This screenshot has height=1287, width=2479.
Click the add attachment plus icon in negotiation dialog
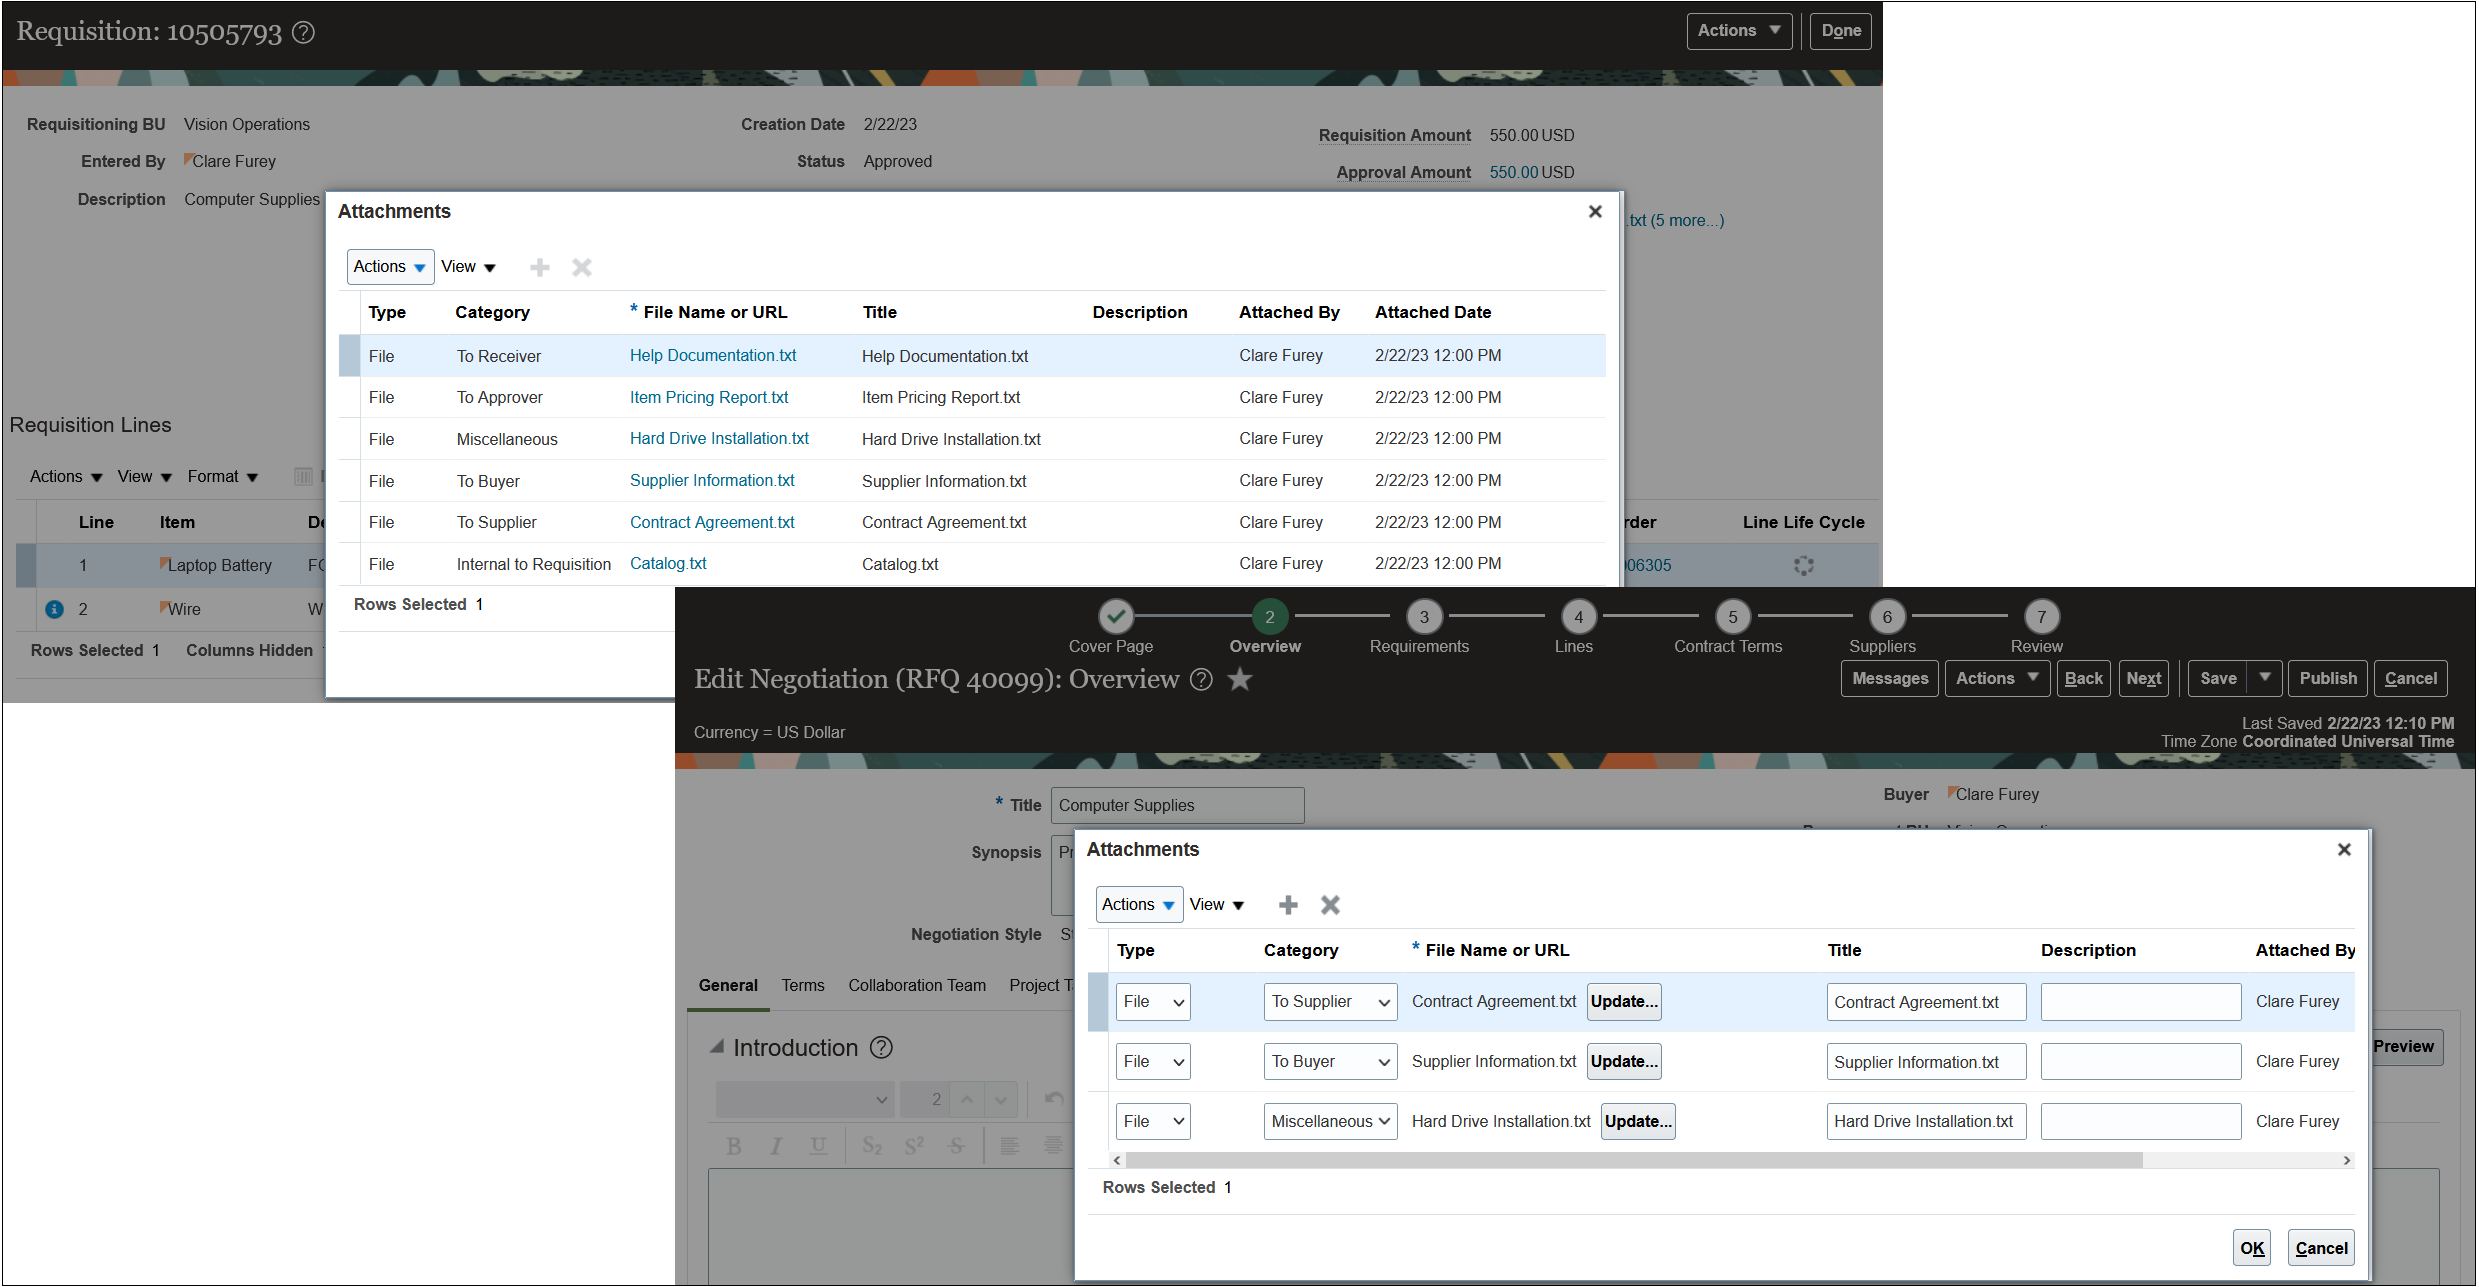[x=1288, y=905]
